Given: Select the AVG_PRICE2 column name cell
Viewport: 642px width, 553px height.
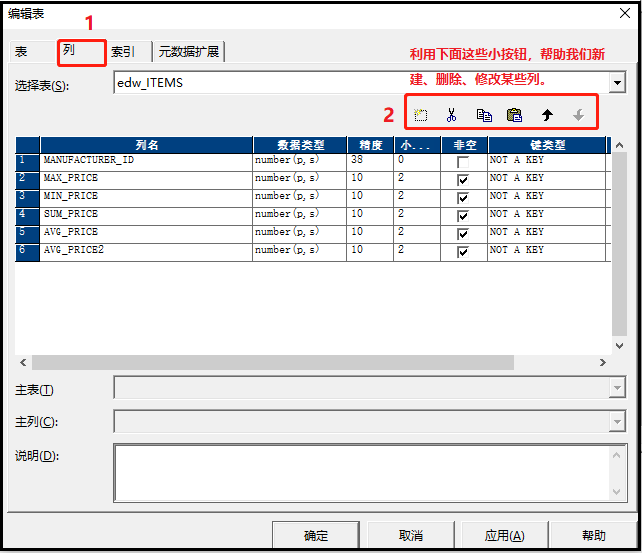Looking at the screenshot, I should click(x=146, y=253).
